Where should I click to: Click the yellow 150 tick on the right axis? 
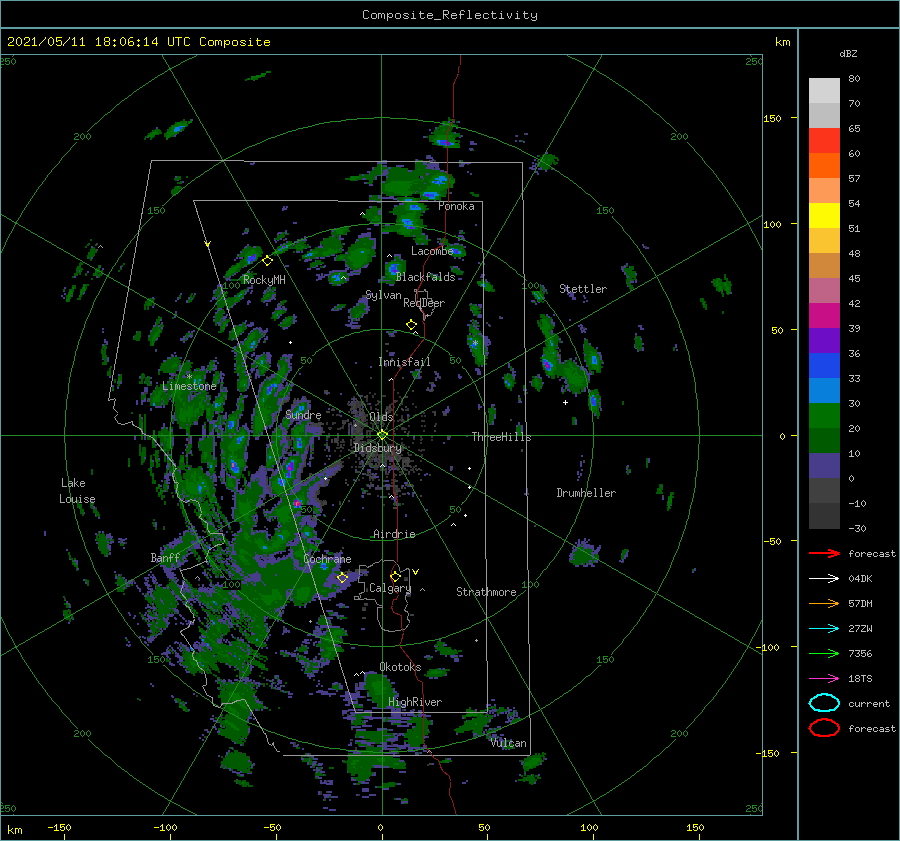[772, 118]
